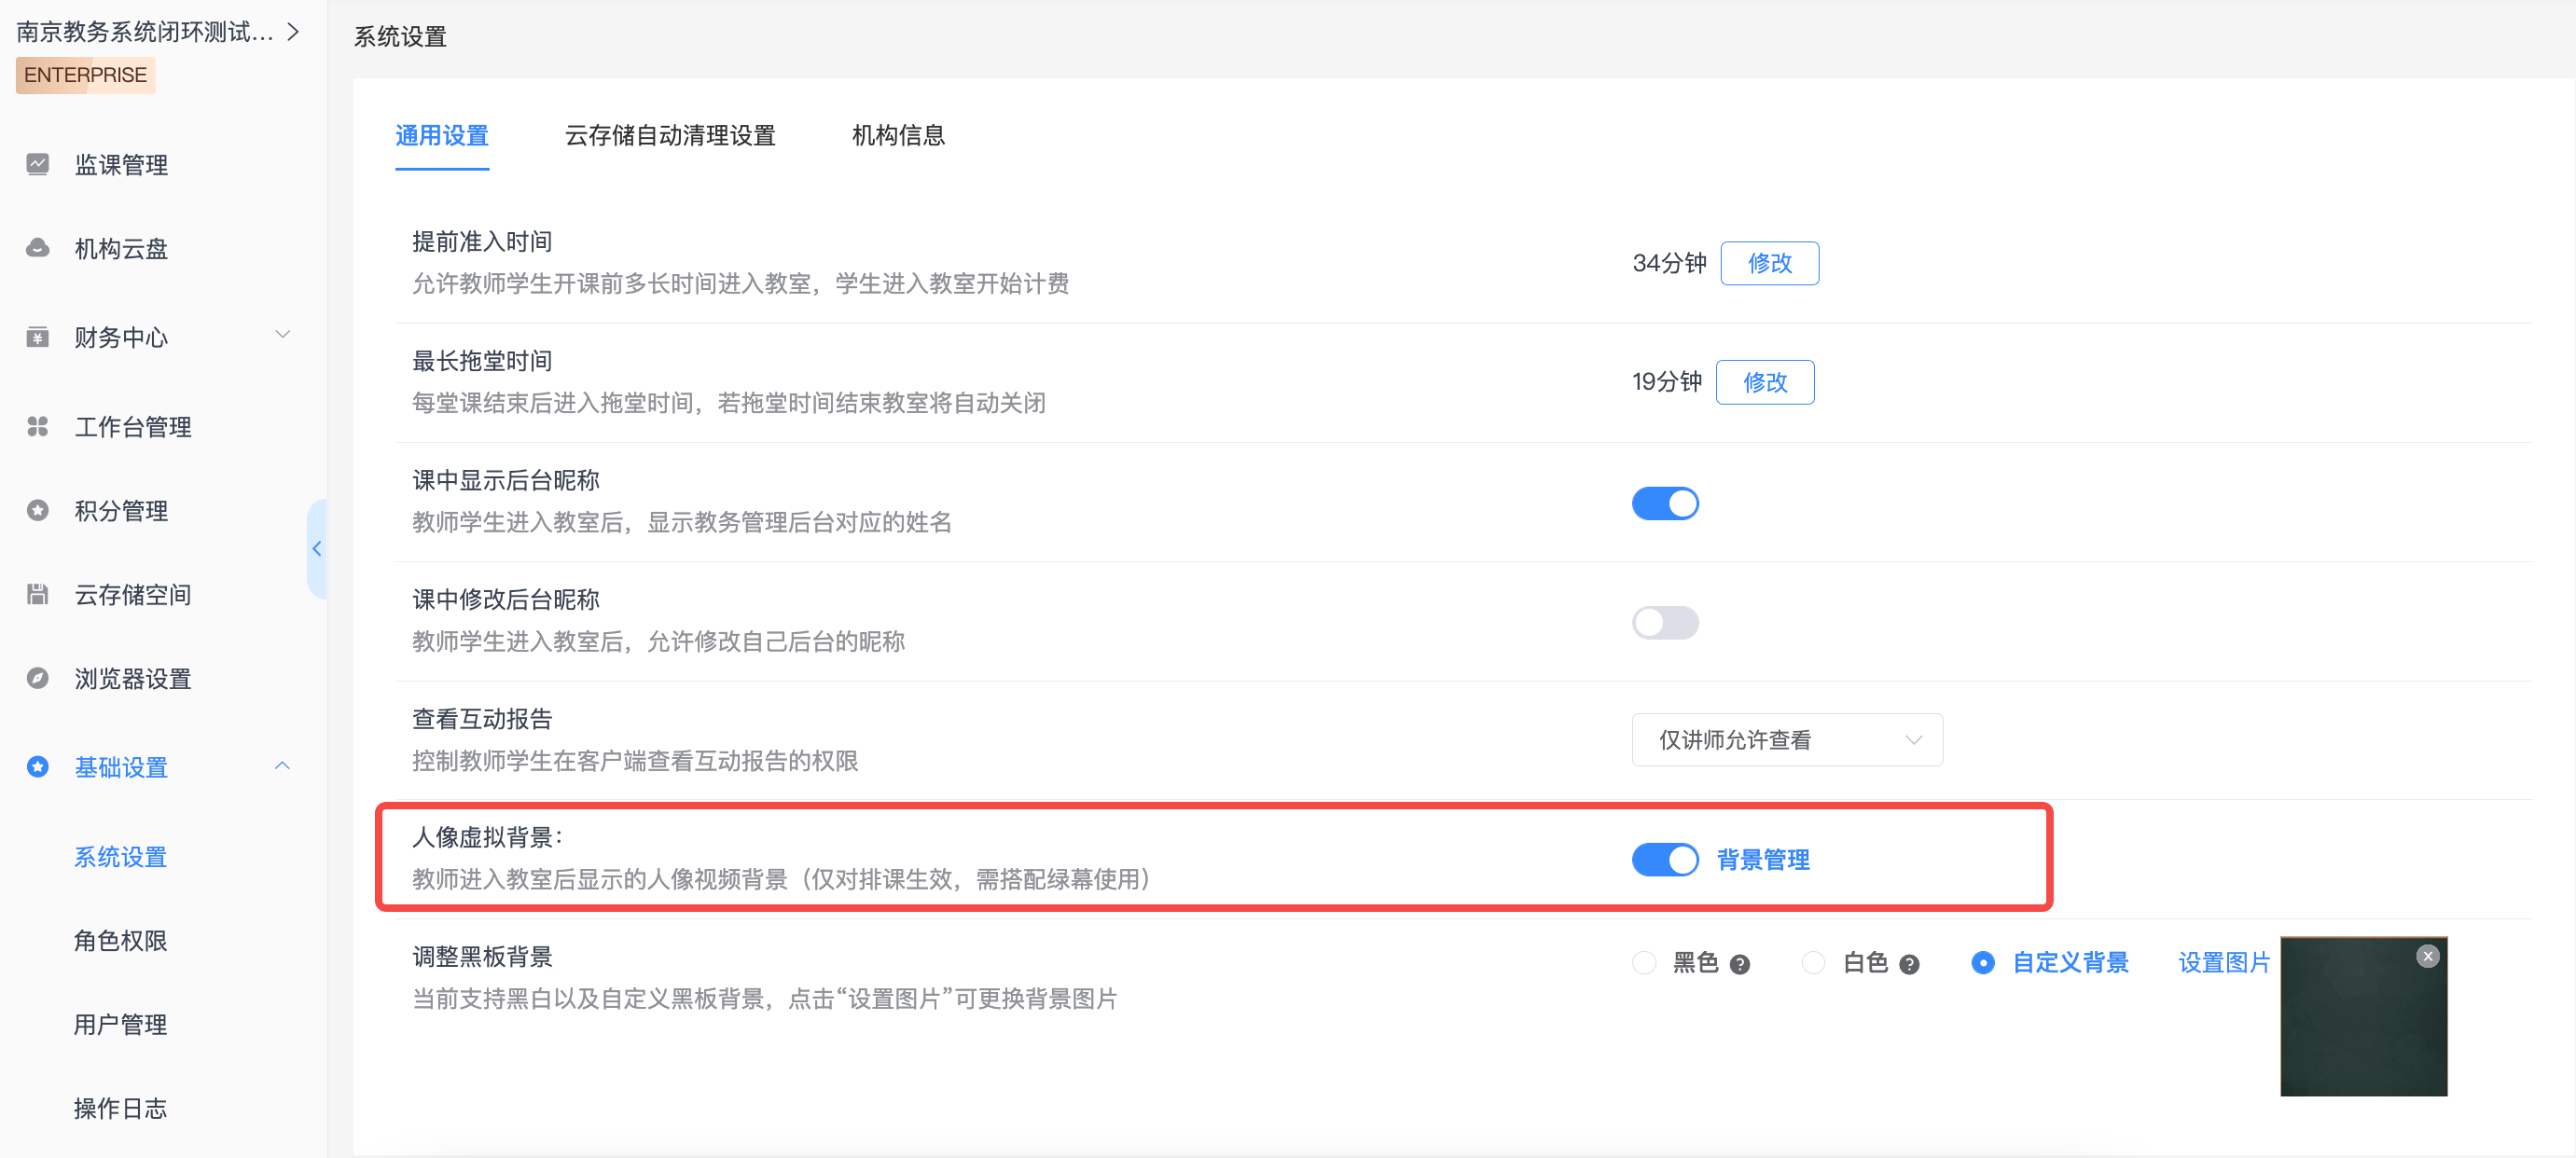The width and height of the screenshot is (2576, 1158).
Task: Click the 监课管理 monitor icon
Action: coord(38,164)
